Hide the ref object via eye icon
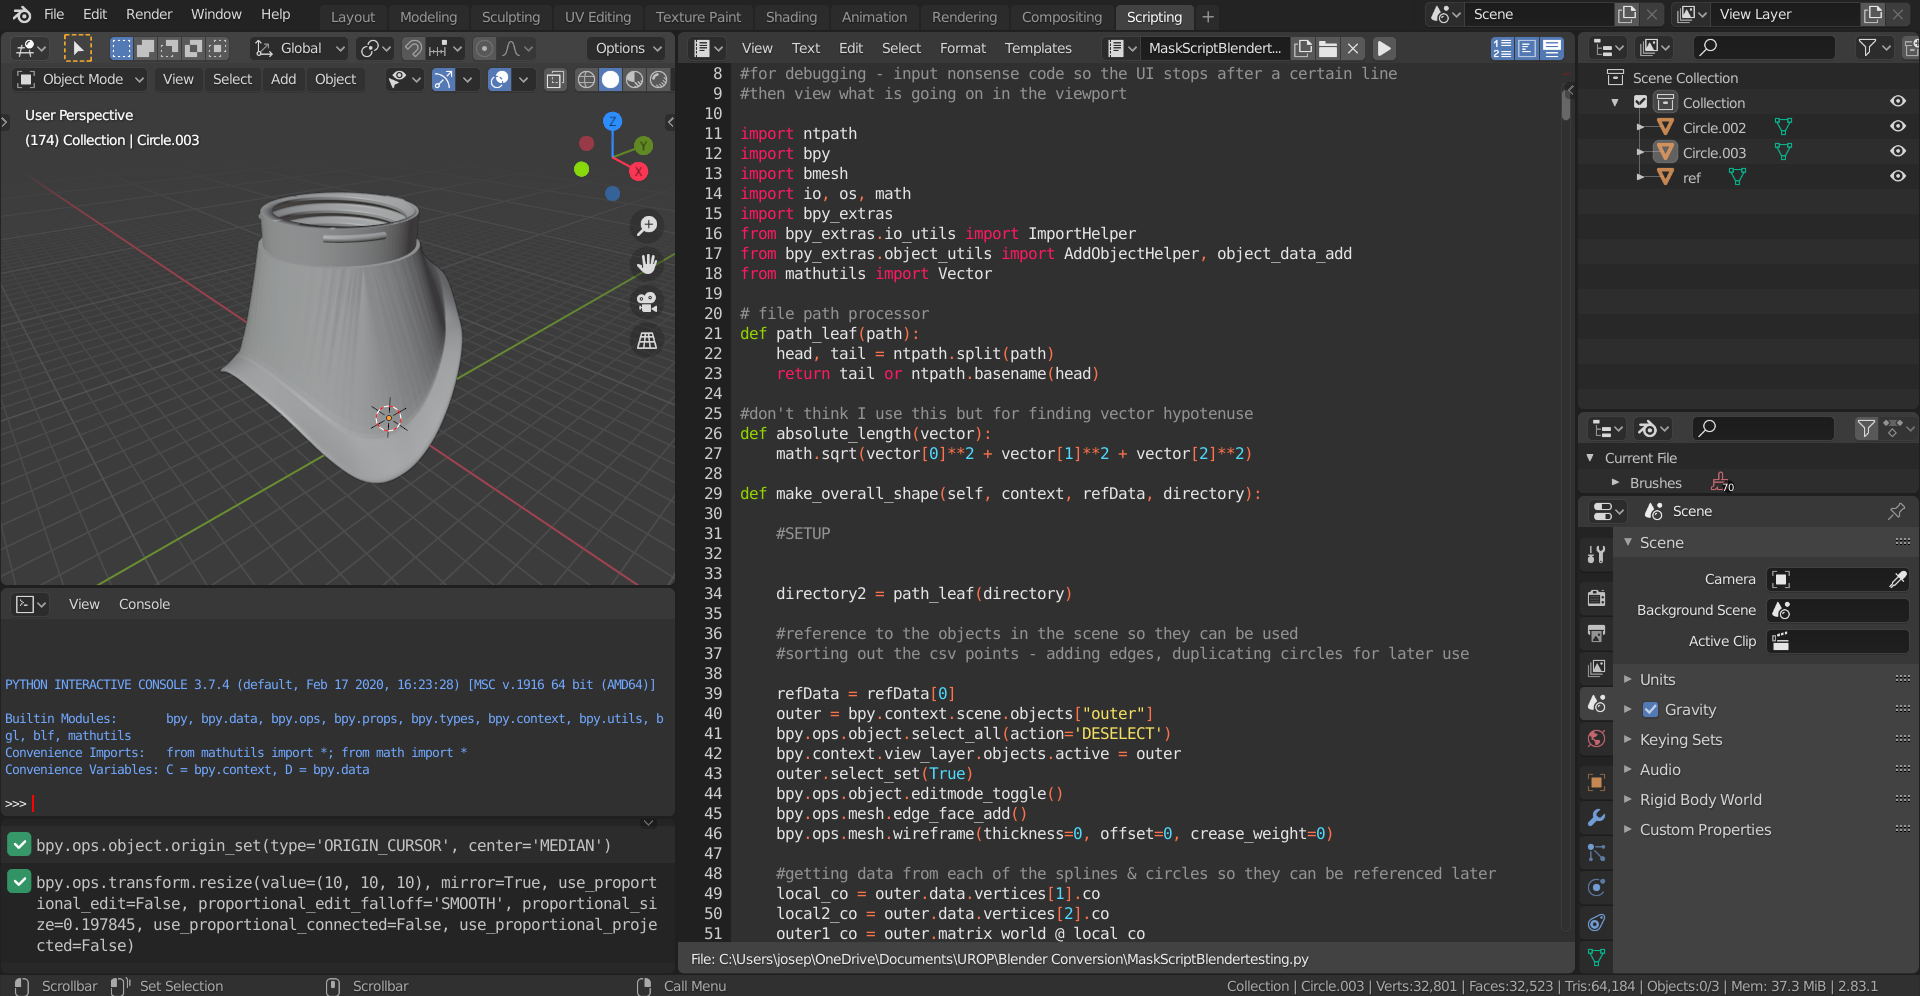 tap(1897, 177)
